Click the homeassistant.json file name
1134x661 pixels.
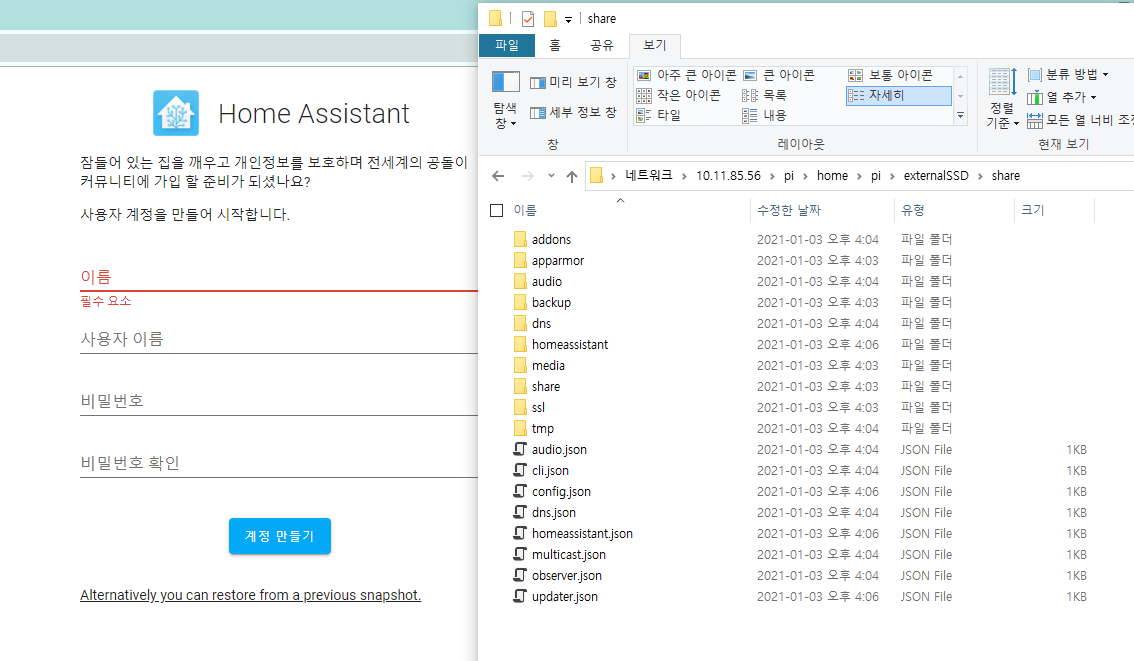(582, 533)
